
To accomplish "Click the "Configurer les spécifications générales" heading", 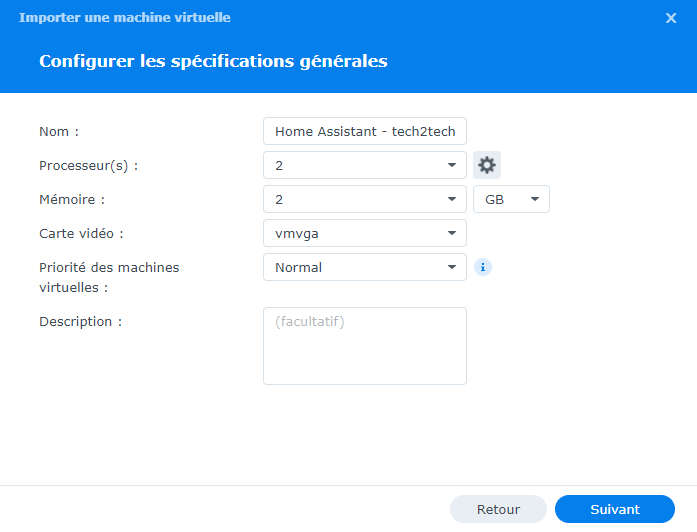I will point(213,61).
